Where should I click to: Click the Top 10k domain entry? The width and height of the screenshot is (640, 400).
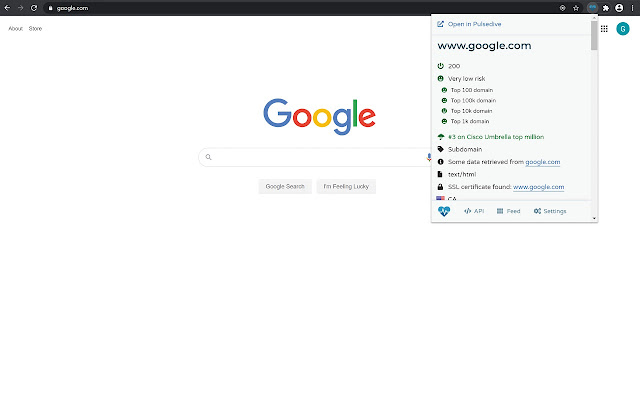(471, 111)
